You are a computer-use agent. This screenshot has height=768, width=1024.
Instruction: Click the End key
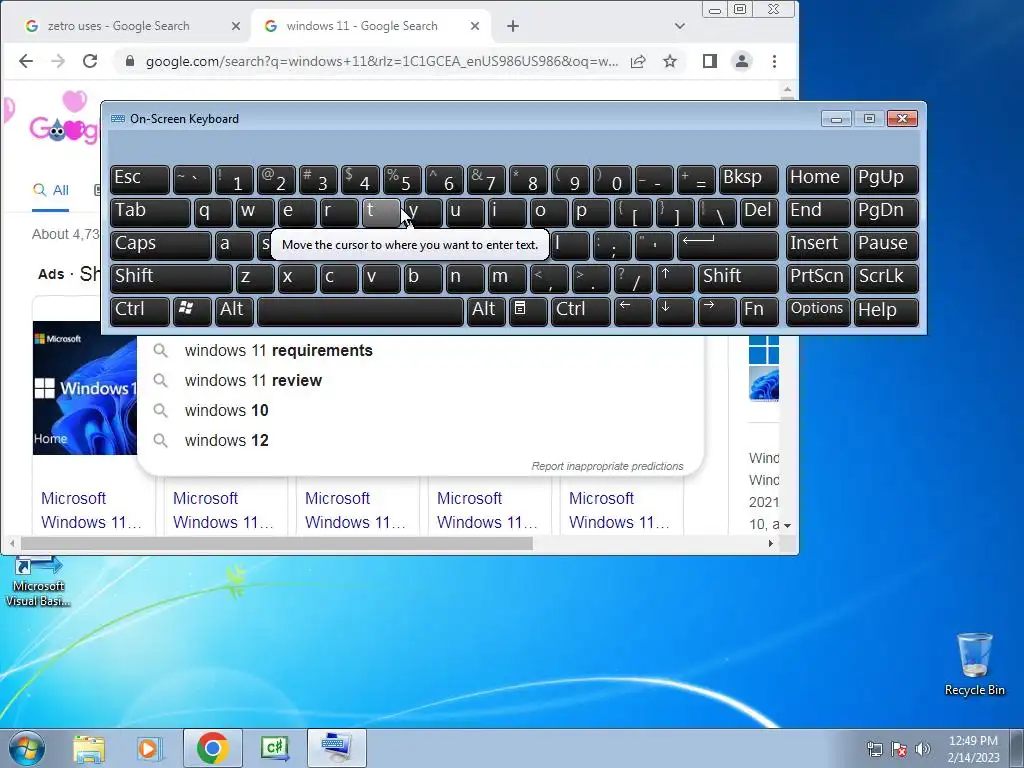click(x=818, y=212)
